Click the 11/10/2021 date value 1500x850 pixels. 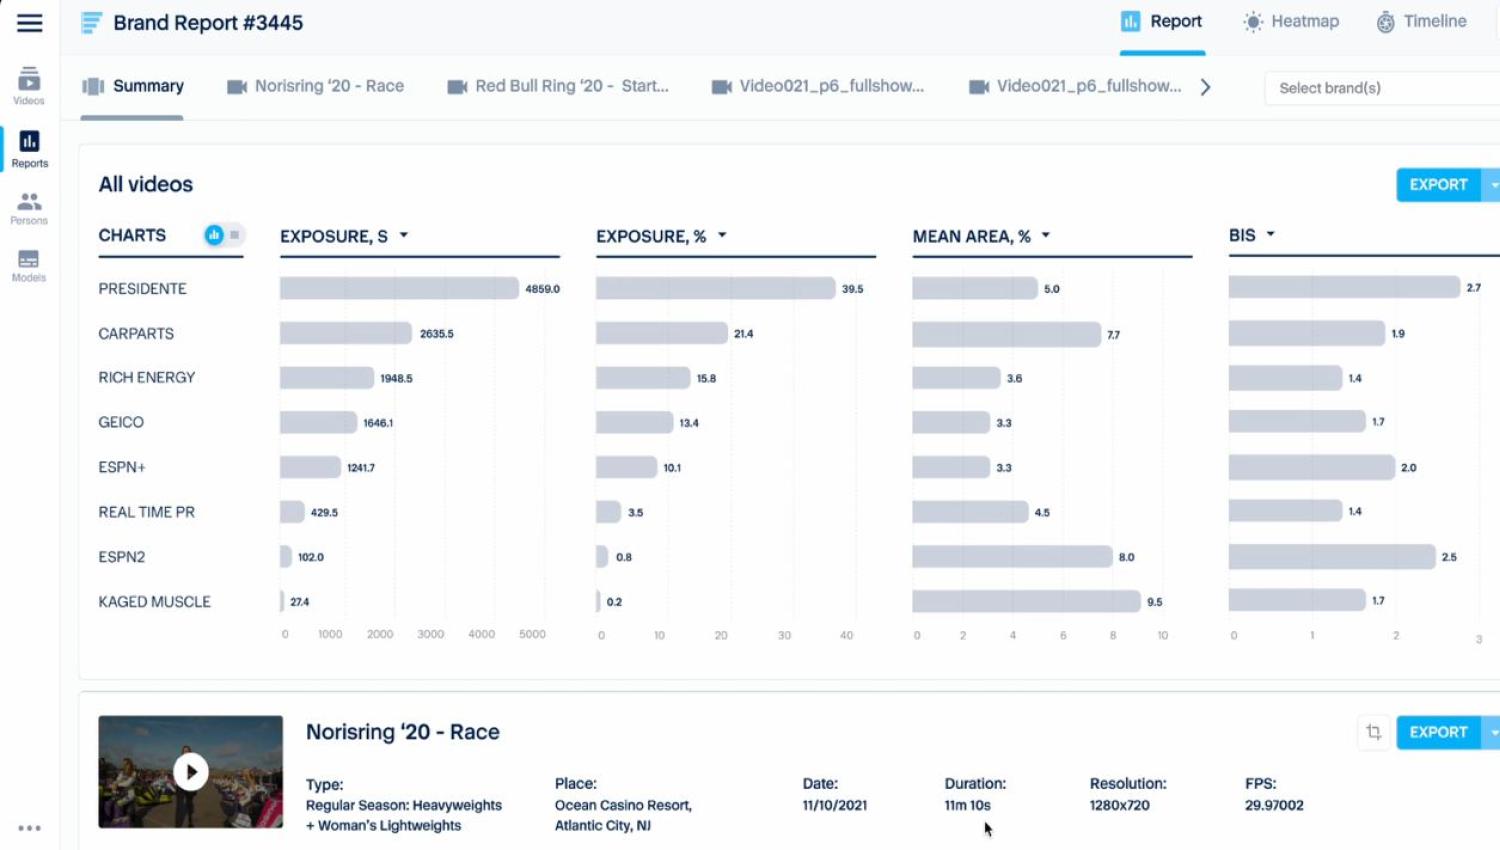[x=834, y=805]
